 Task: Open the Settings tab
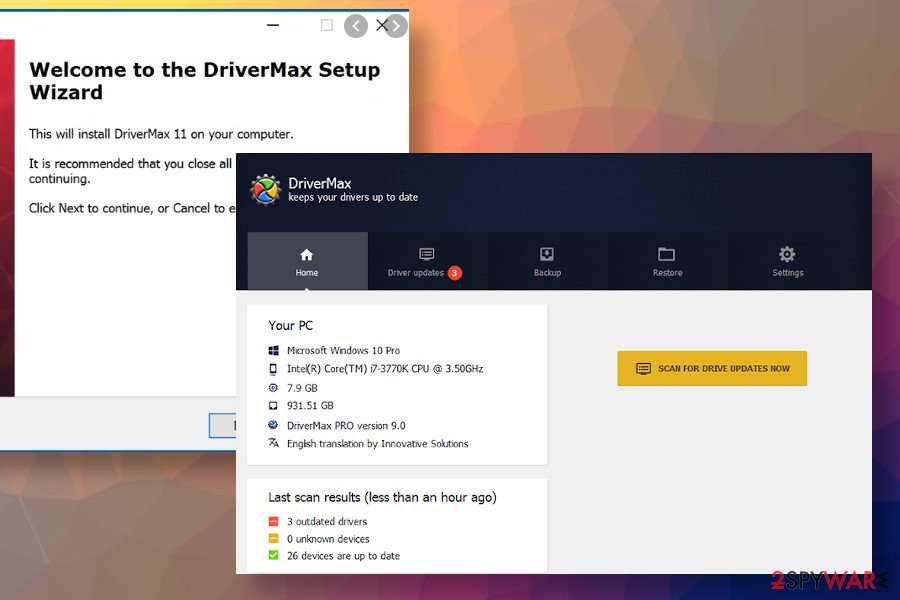coord(788,261)
